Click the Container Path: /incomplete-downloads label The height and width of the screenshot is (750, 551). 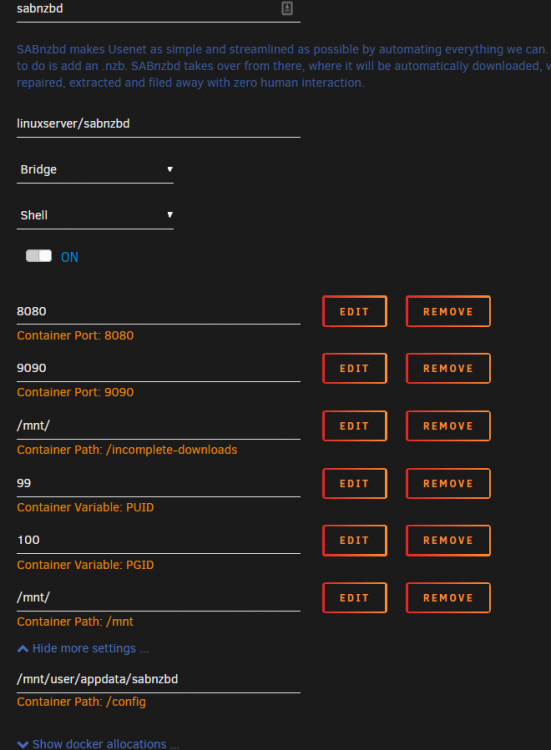point(127,450)
